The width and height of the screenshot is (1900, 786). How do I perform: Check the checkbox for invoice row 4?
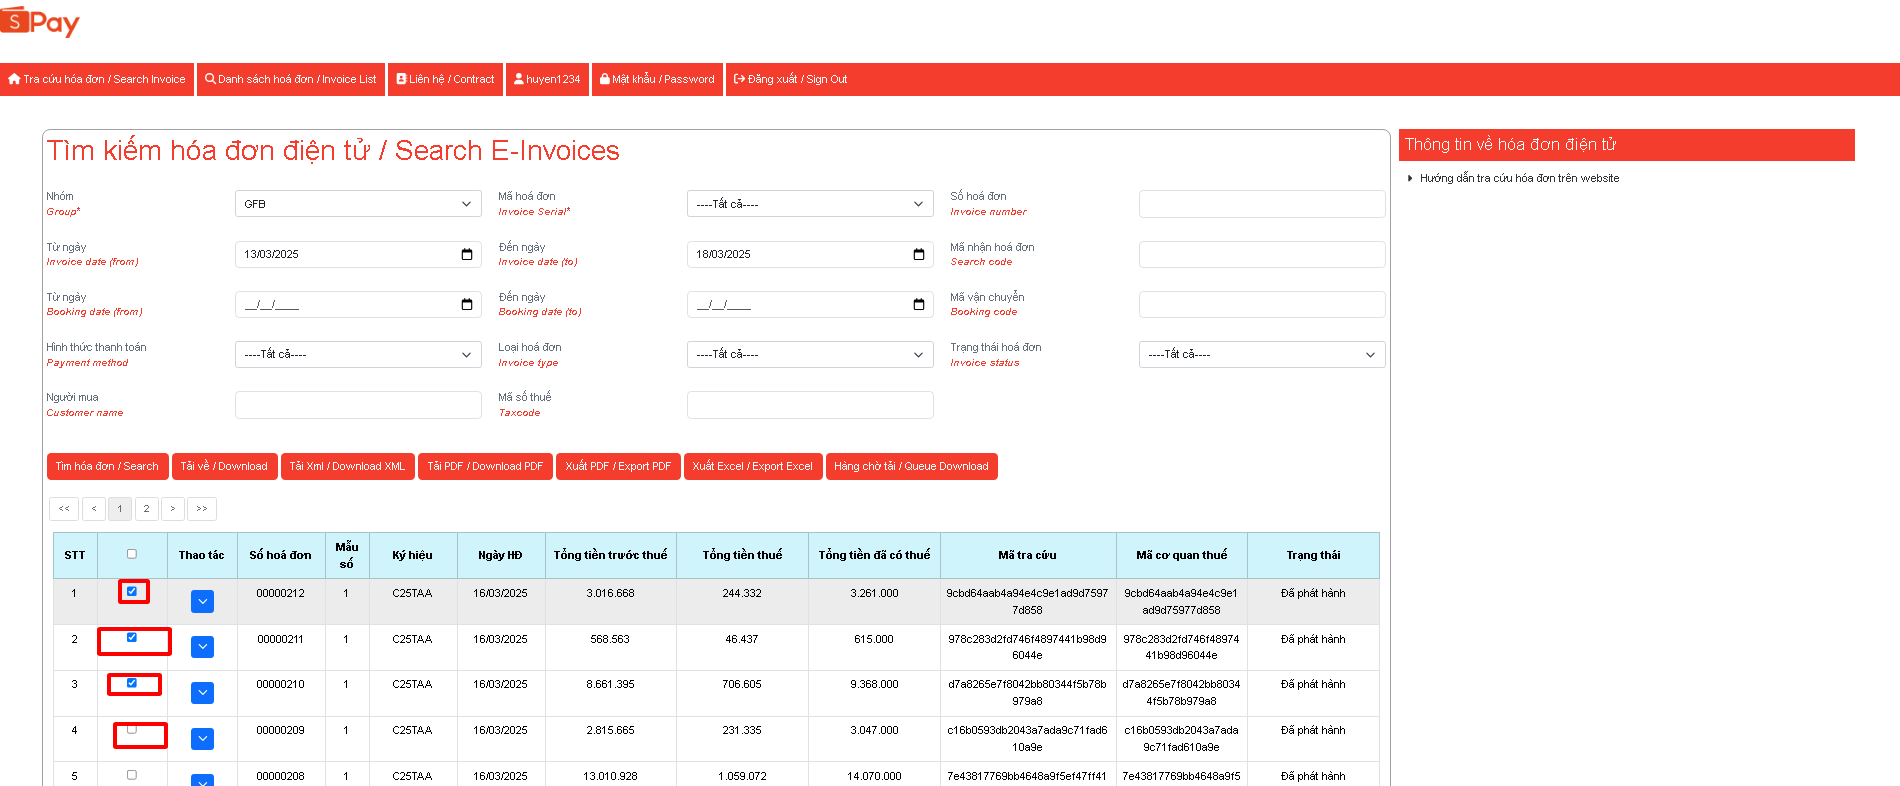132,730
